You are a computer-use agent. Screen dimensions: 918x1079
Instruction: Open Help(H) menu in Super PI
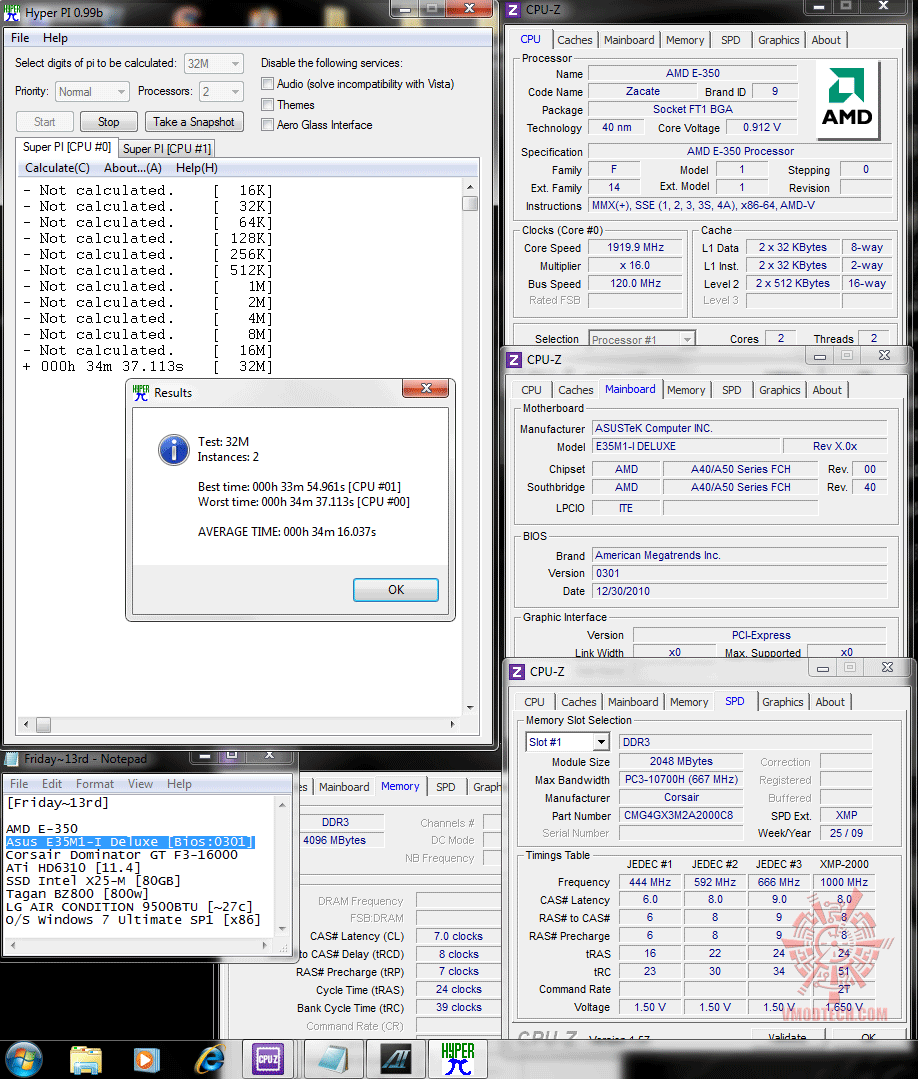tap(197, 168)
